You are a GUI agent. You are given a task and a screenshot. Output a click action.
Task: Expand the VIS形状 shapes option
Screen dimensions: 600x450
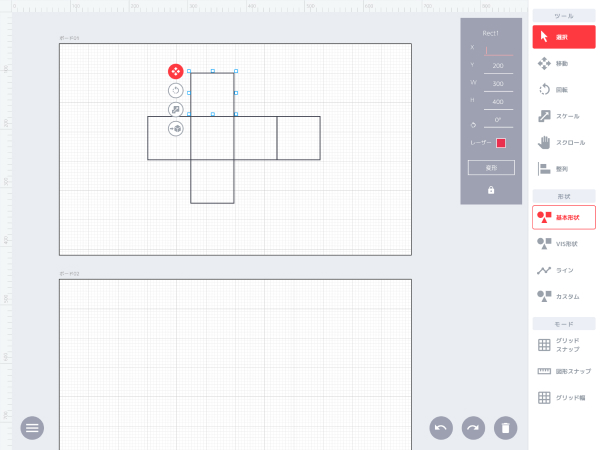563,243
